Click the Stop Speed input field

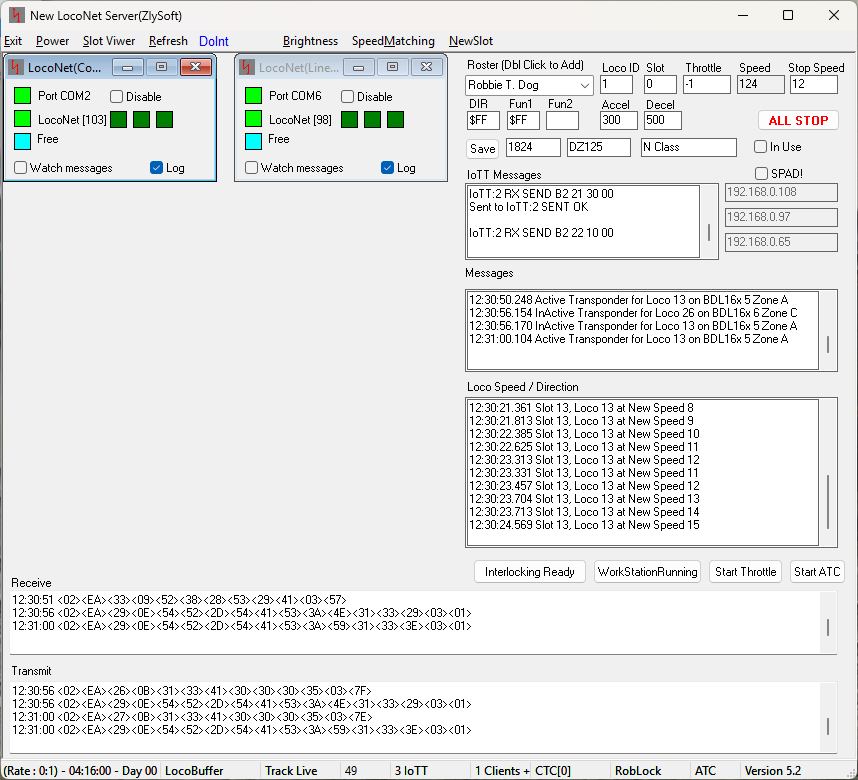[x=814, y=85]
